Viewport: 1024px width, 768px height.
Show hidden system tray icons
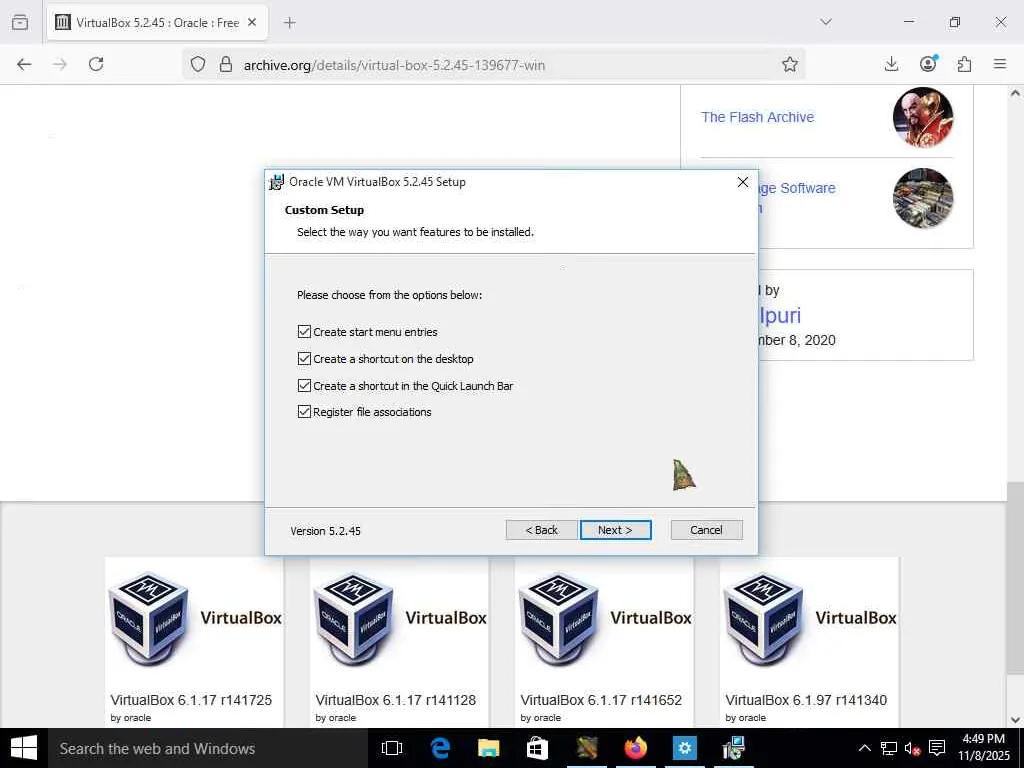(864, 748)
